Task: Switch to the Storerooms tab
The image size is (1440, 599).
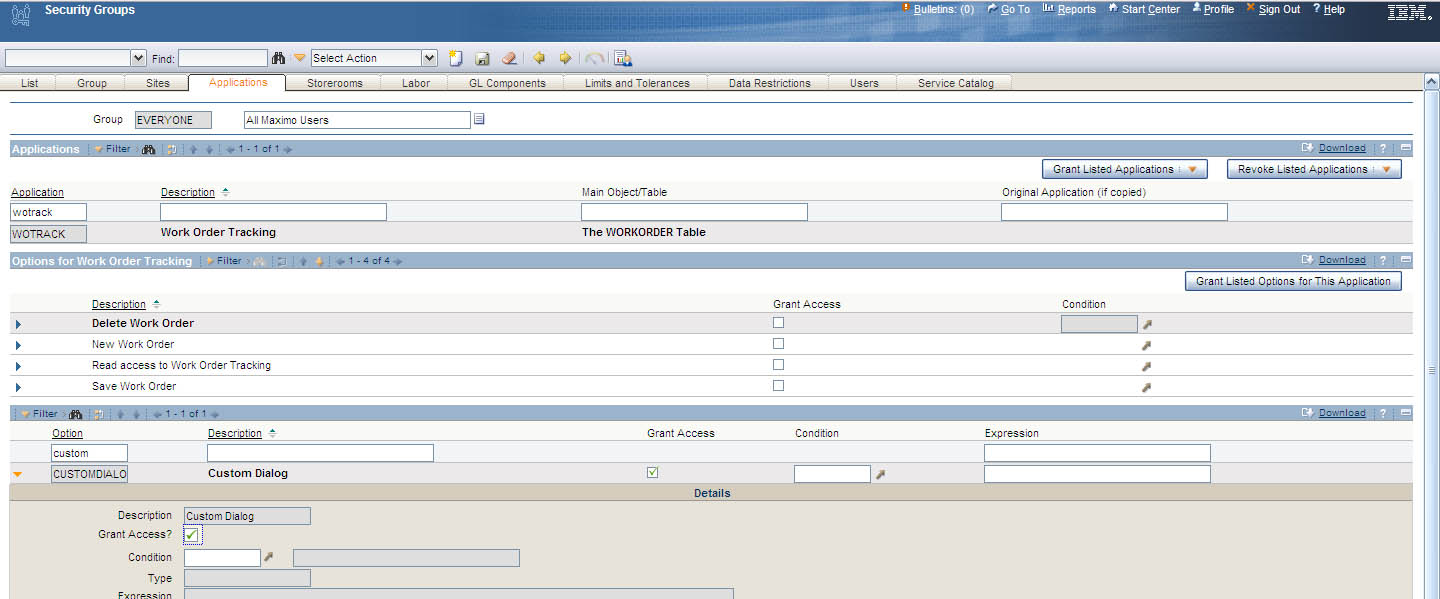Action: pos(335,83)
